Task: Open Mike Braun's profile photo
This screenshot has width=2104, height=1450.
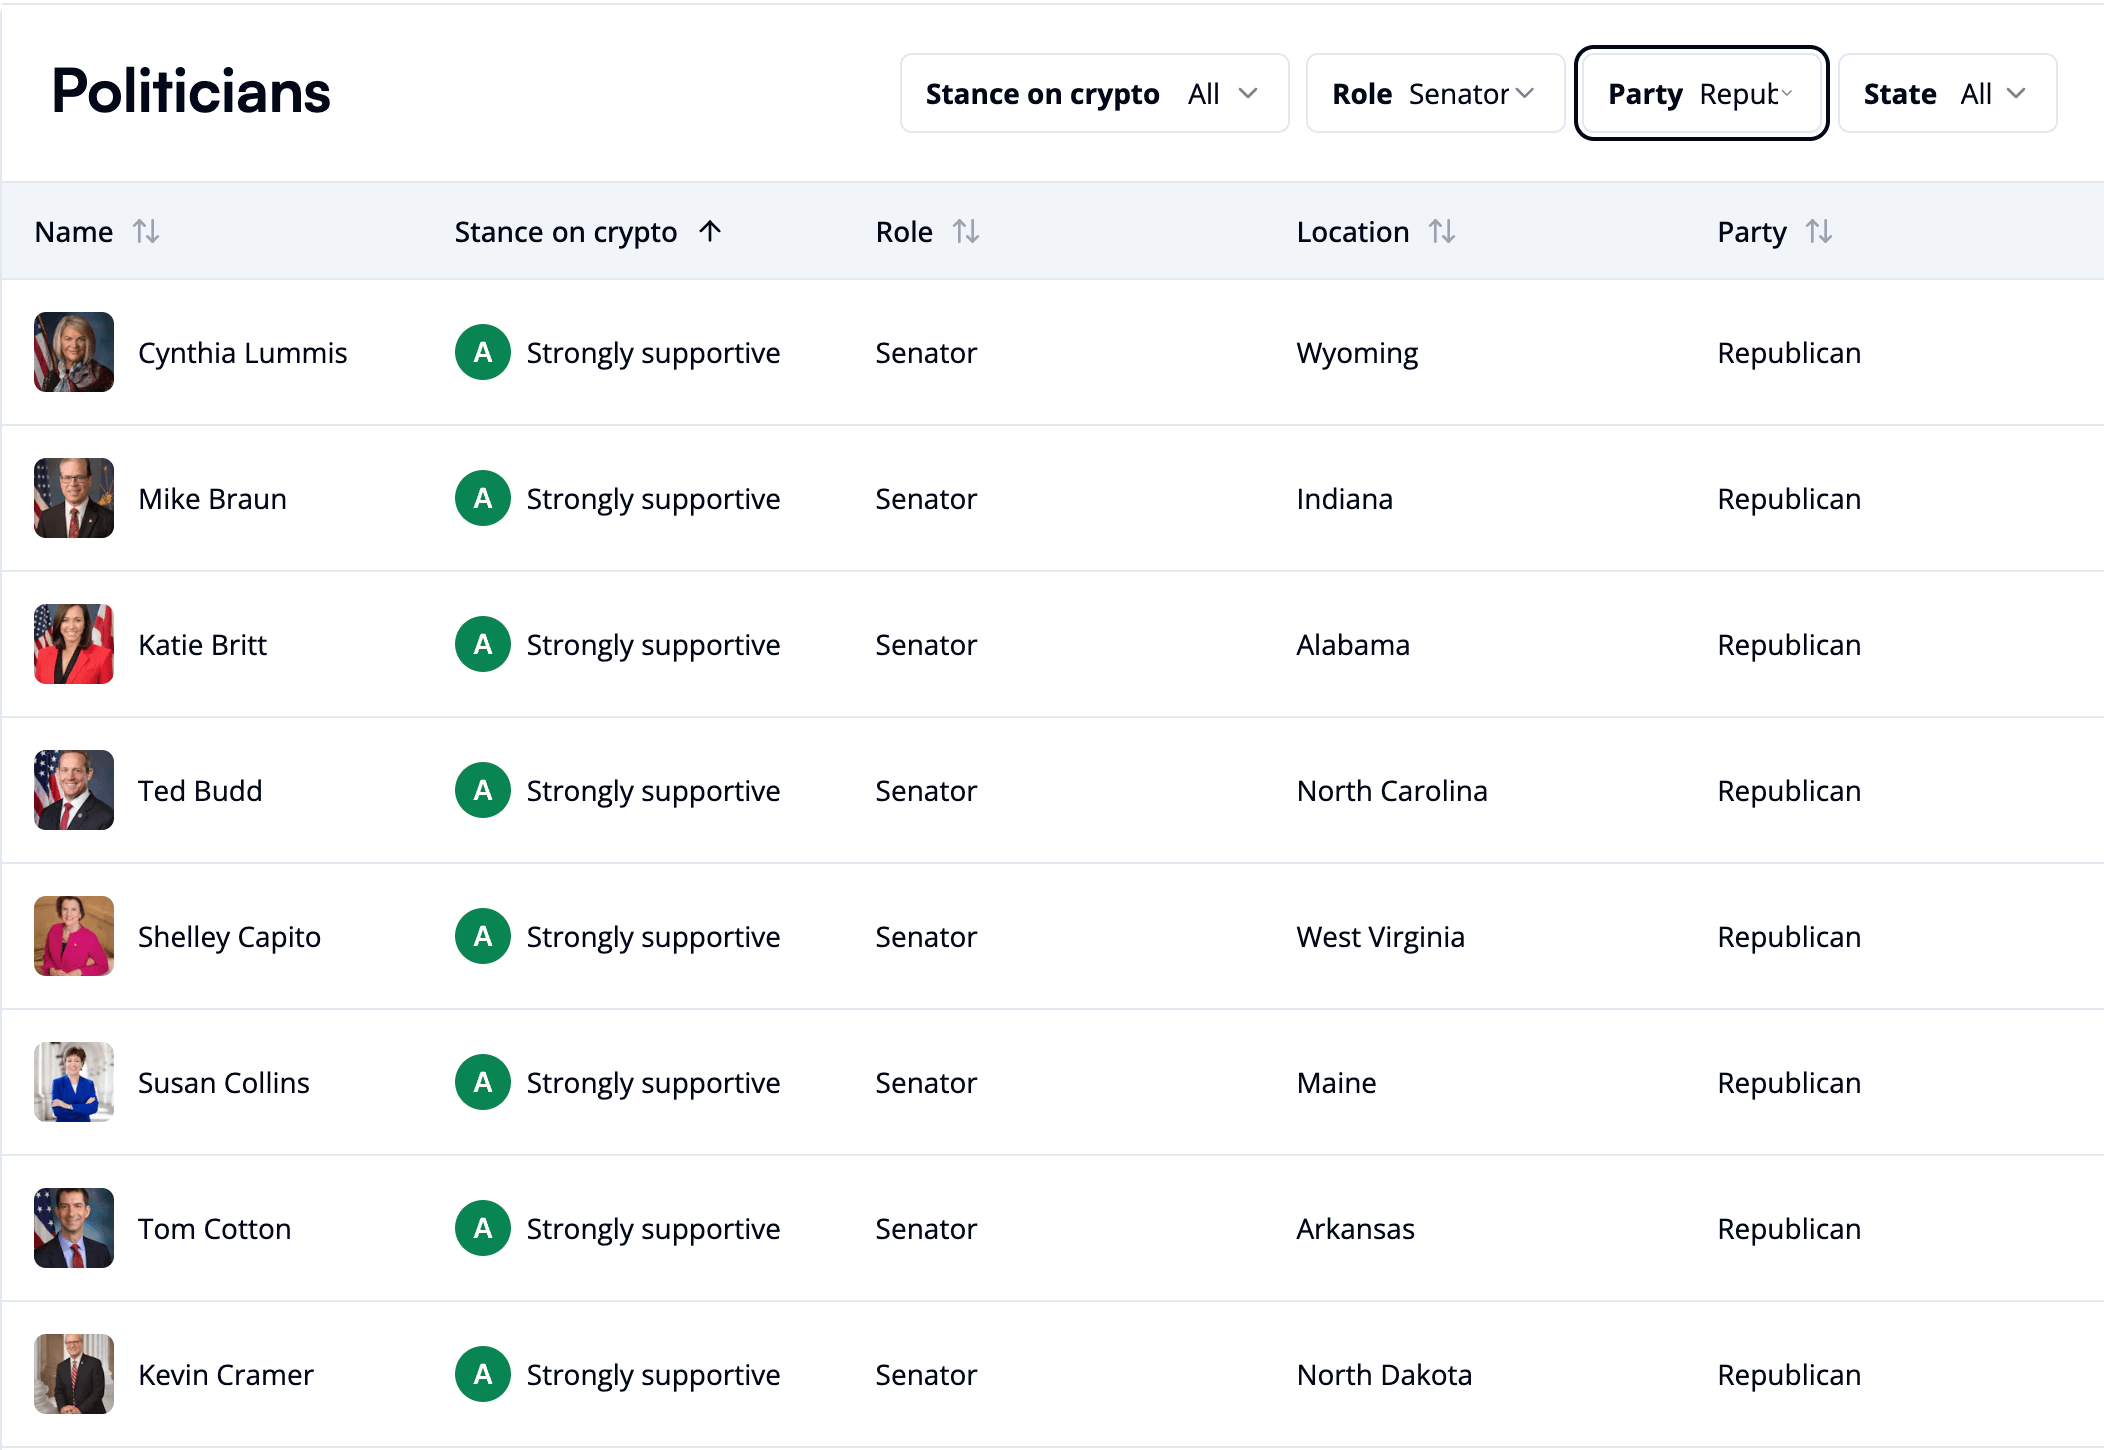Action: click(74, 499)
